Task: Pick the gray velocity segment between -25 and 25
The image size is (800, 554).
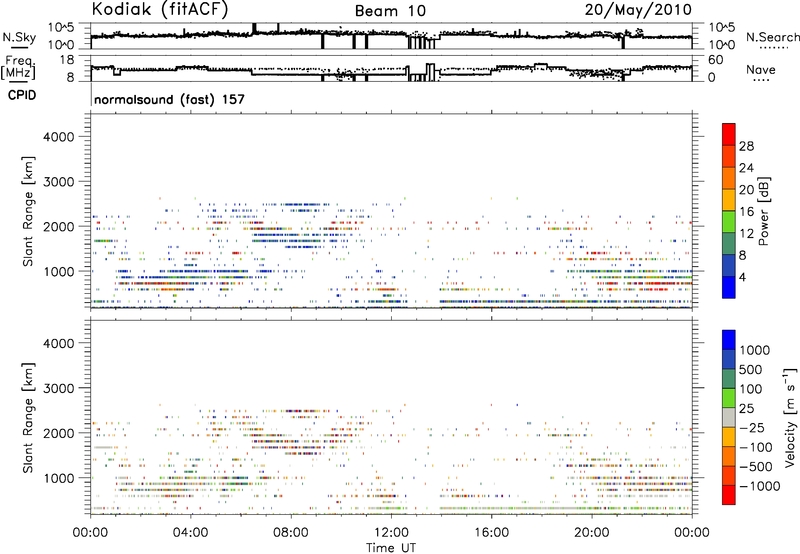Action: (x=729, y=417)
